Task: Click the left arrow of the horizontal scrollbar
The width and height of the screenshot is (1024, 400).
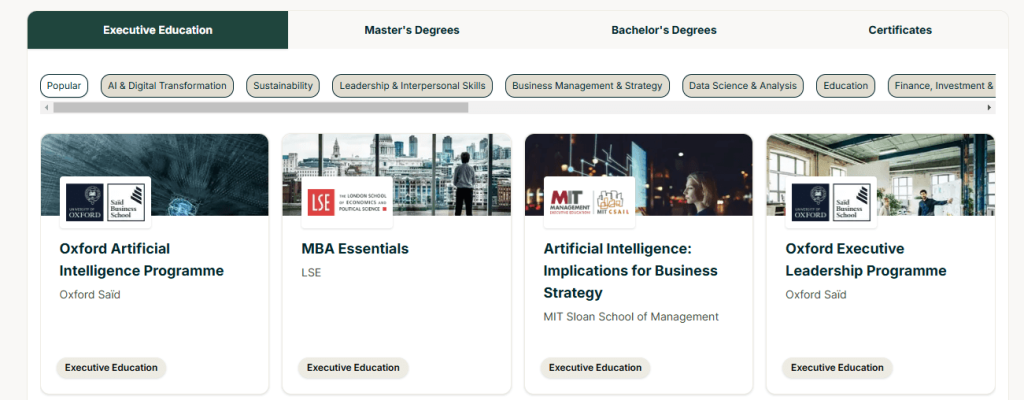Action: [x=46, y=107]
